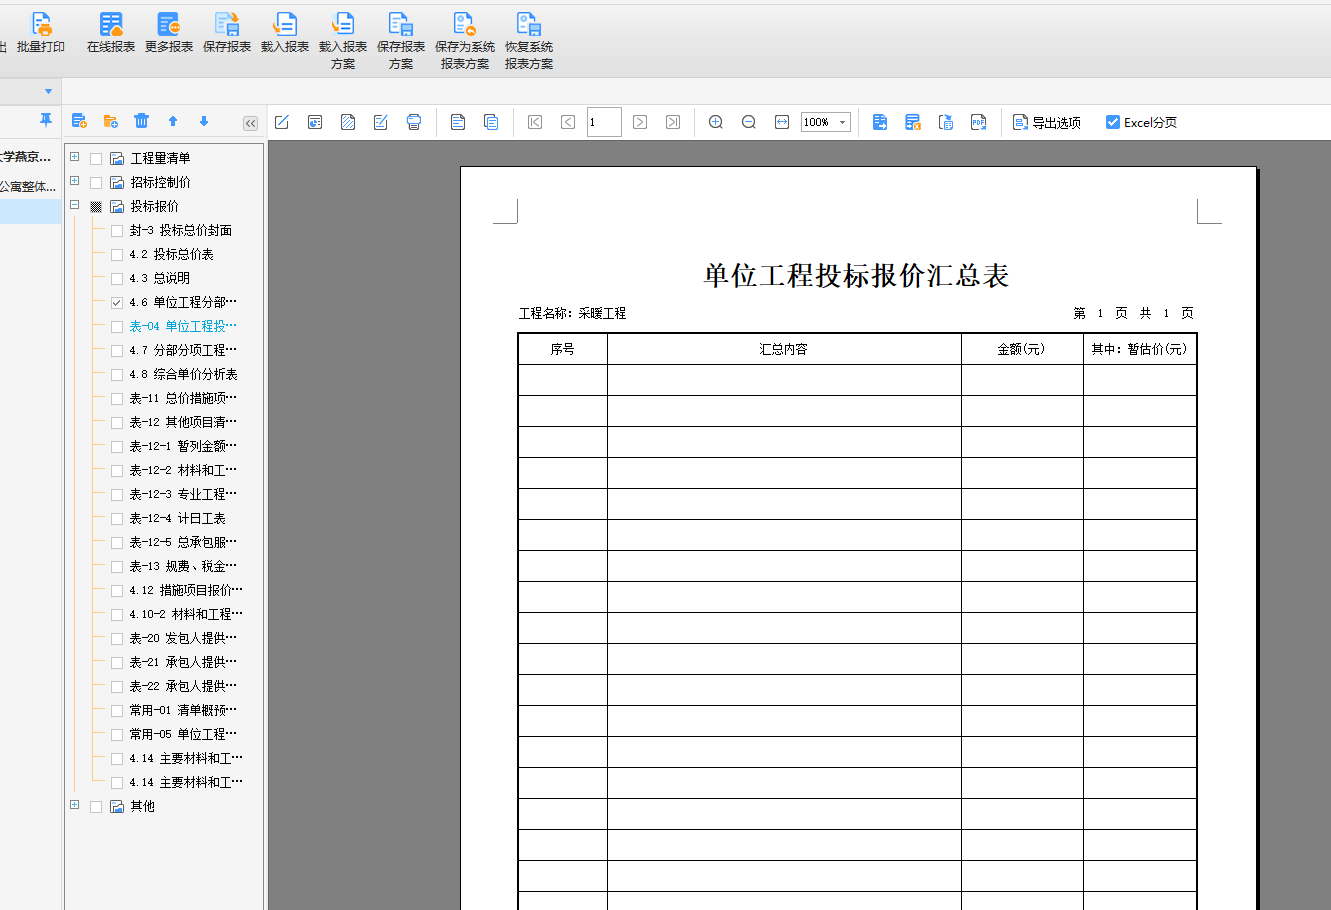Select 表-11 总价措施项 report

click(183, 398)
